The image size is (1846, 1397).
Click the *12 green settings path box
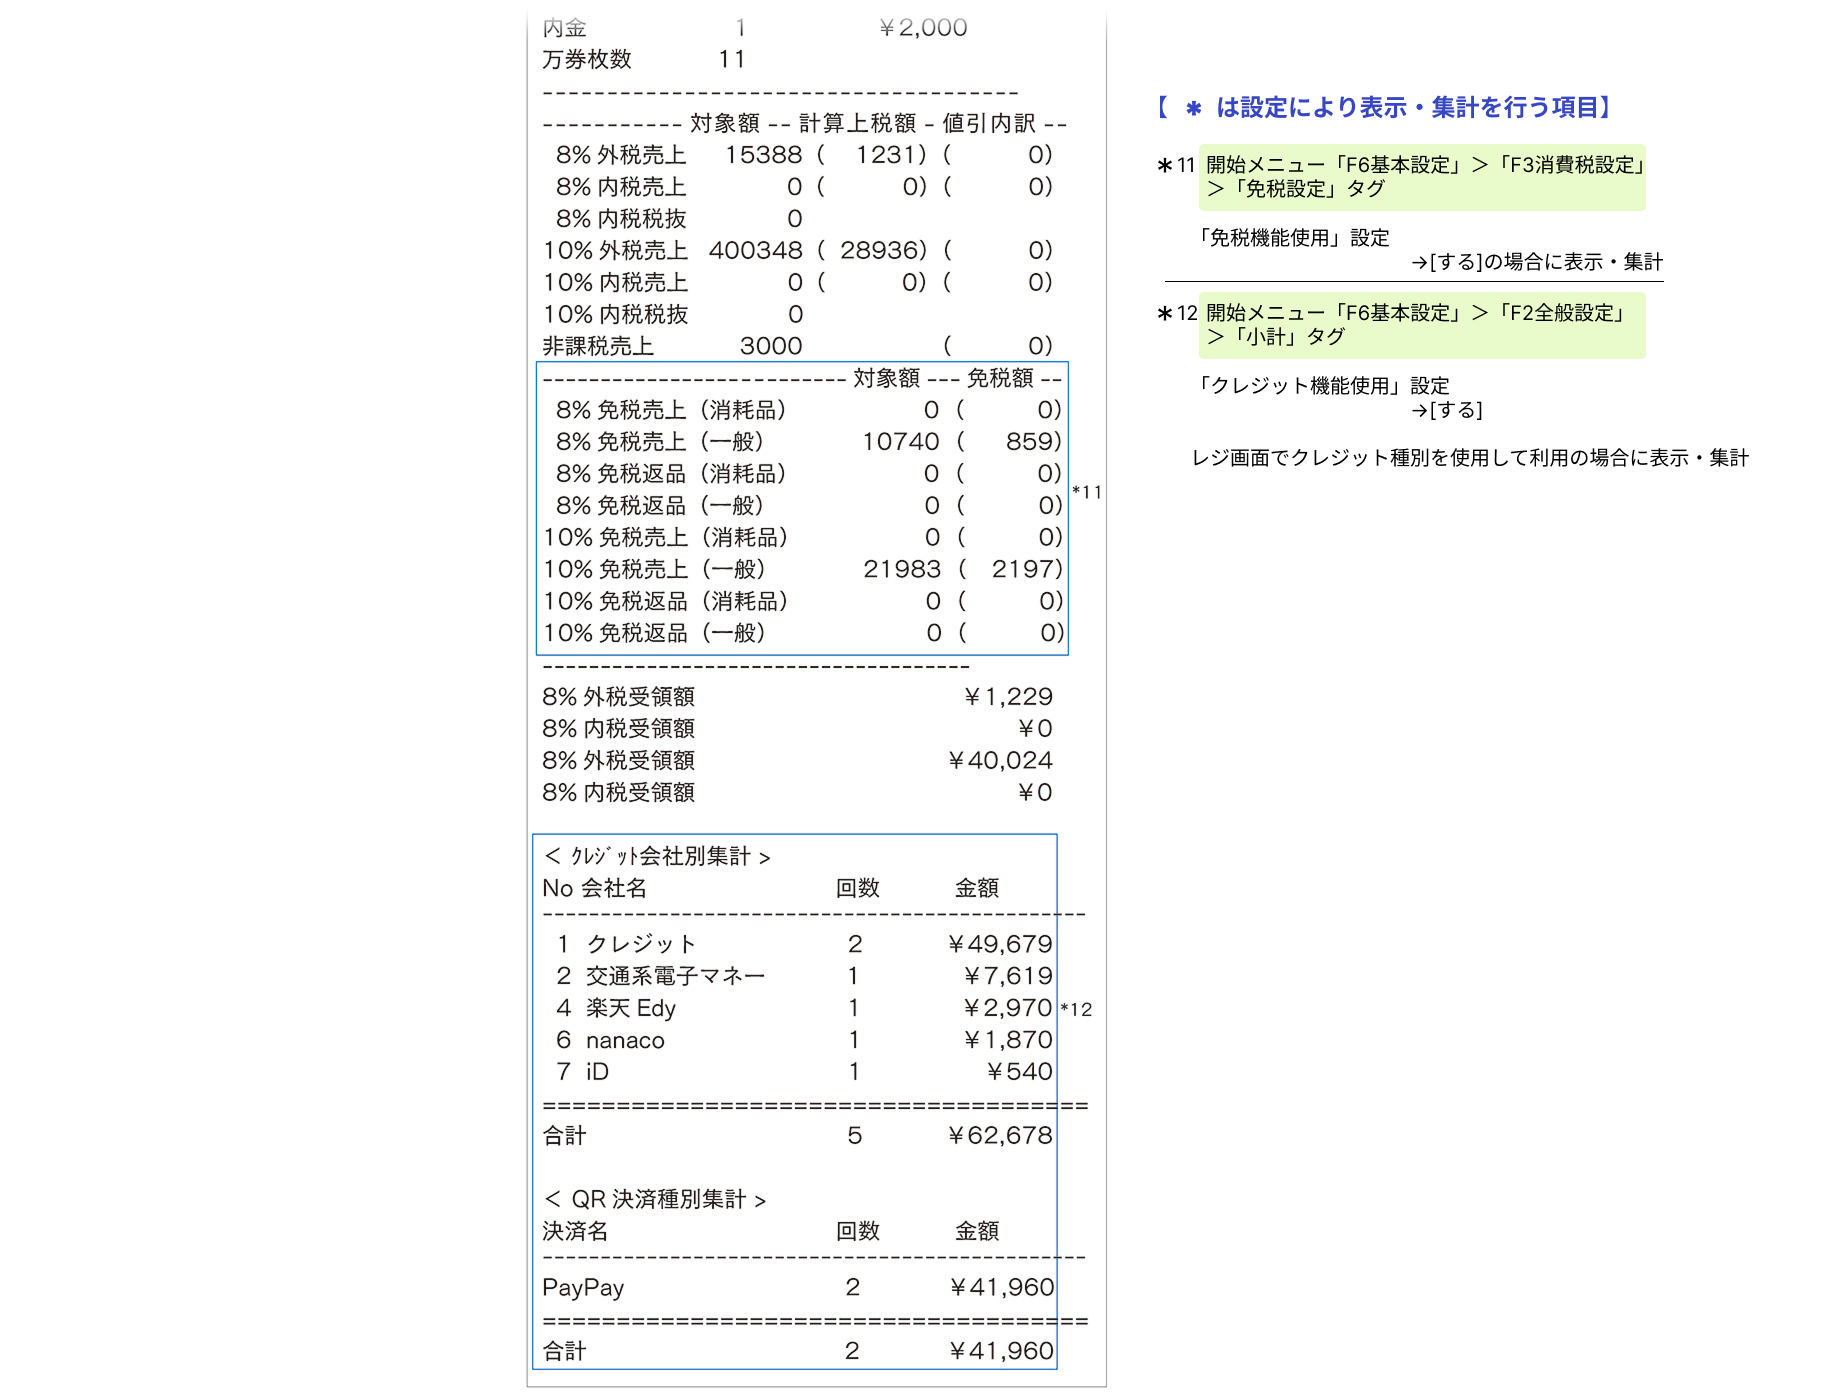pyautogui.click(x=1421, y=325)
